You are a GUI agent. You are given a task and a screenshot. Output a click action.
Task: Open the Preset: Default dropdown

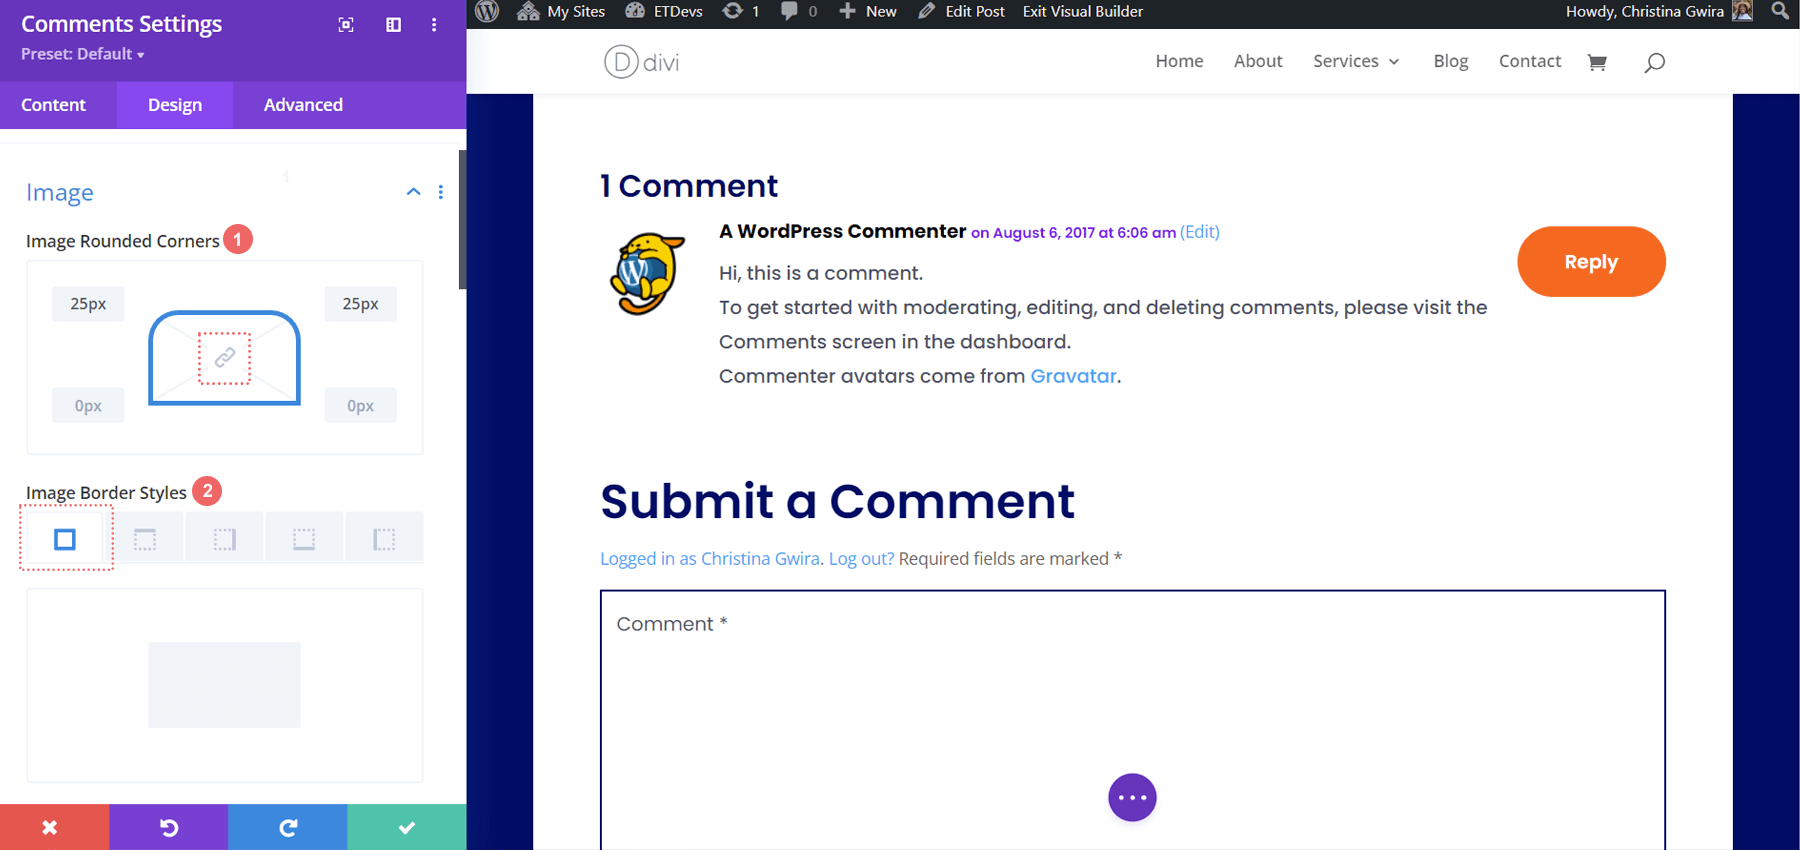click(83, 54)
